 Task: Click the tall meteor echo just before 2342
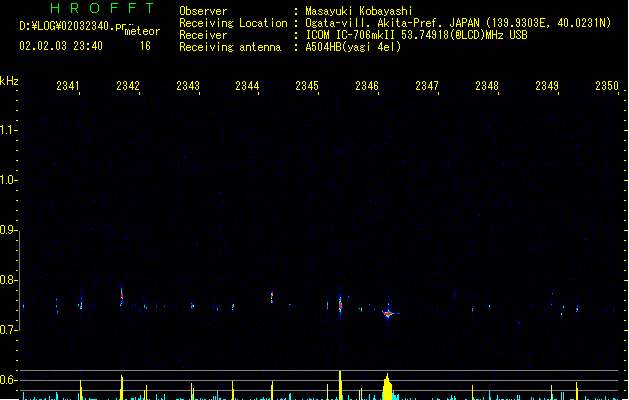(x=122, y=296)
